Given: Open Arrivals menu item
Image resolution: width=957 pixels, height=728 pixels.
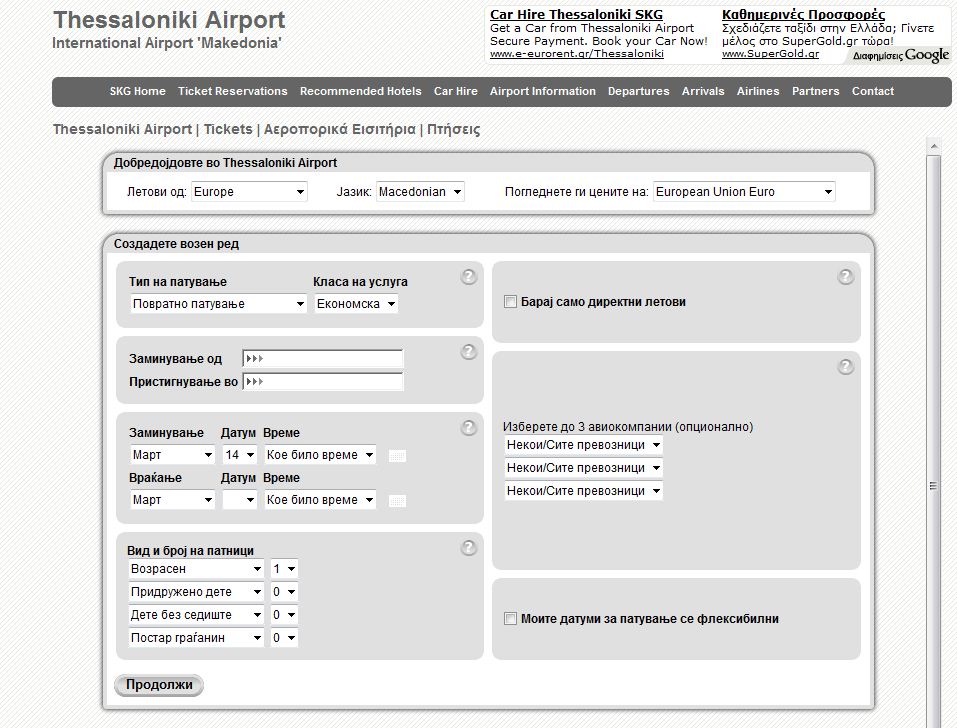Looking at the screenshot, I should (x=703, y=91).
